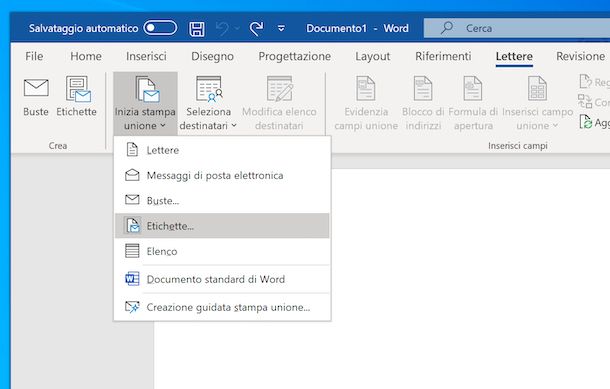Select the Layout tab
The image size is (610, 389).
[372, 56]
